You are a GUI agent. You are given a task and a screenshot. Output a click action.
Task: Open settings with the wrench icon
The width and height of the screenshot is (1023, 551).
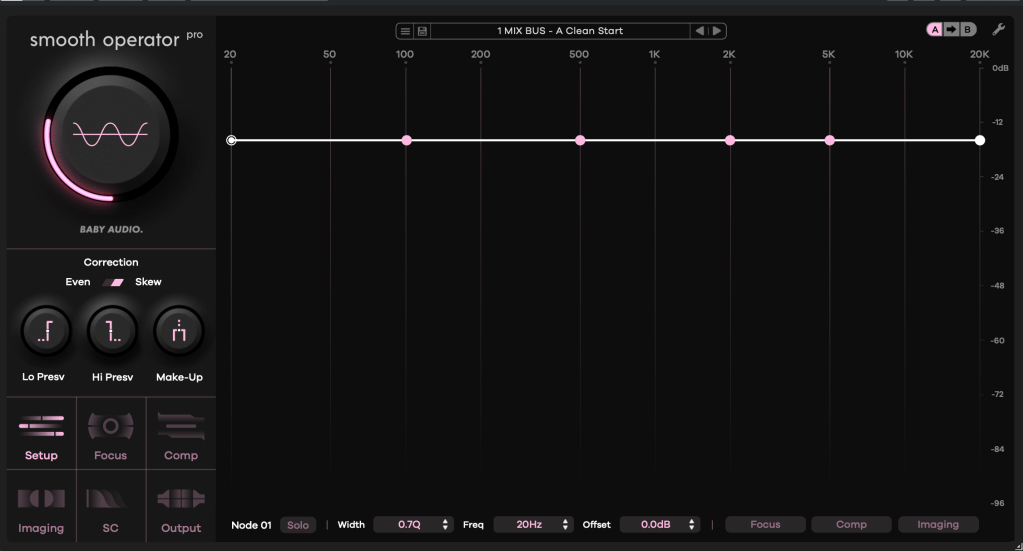998,30
